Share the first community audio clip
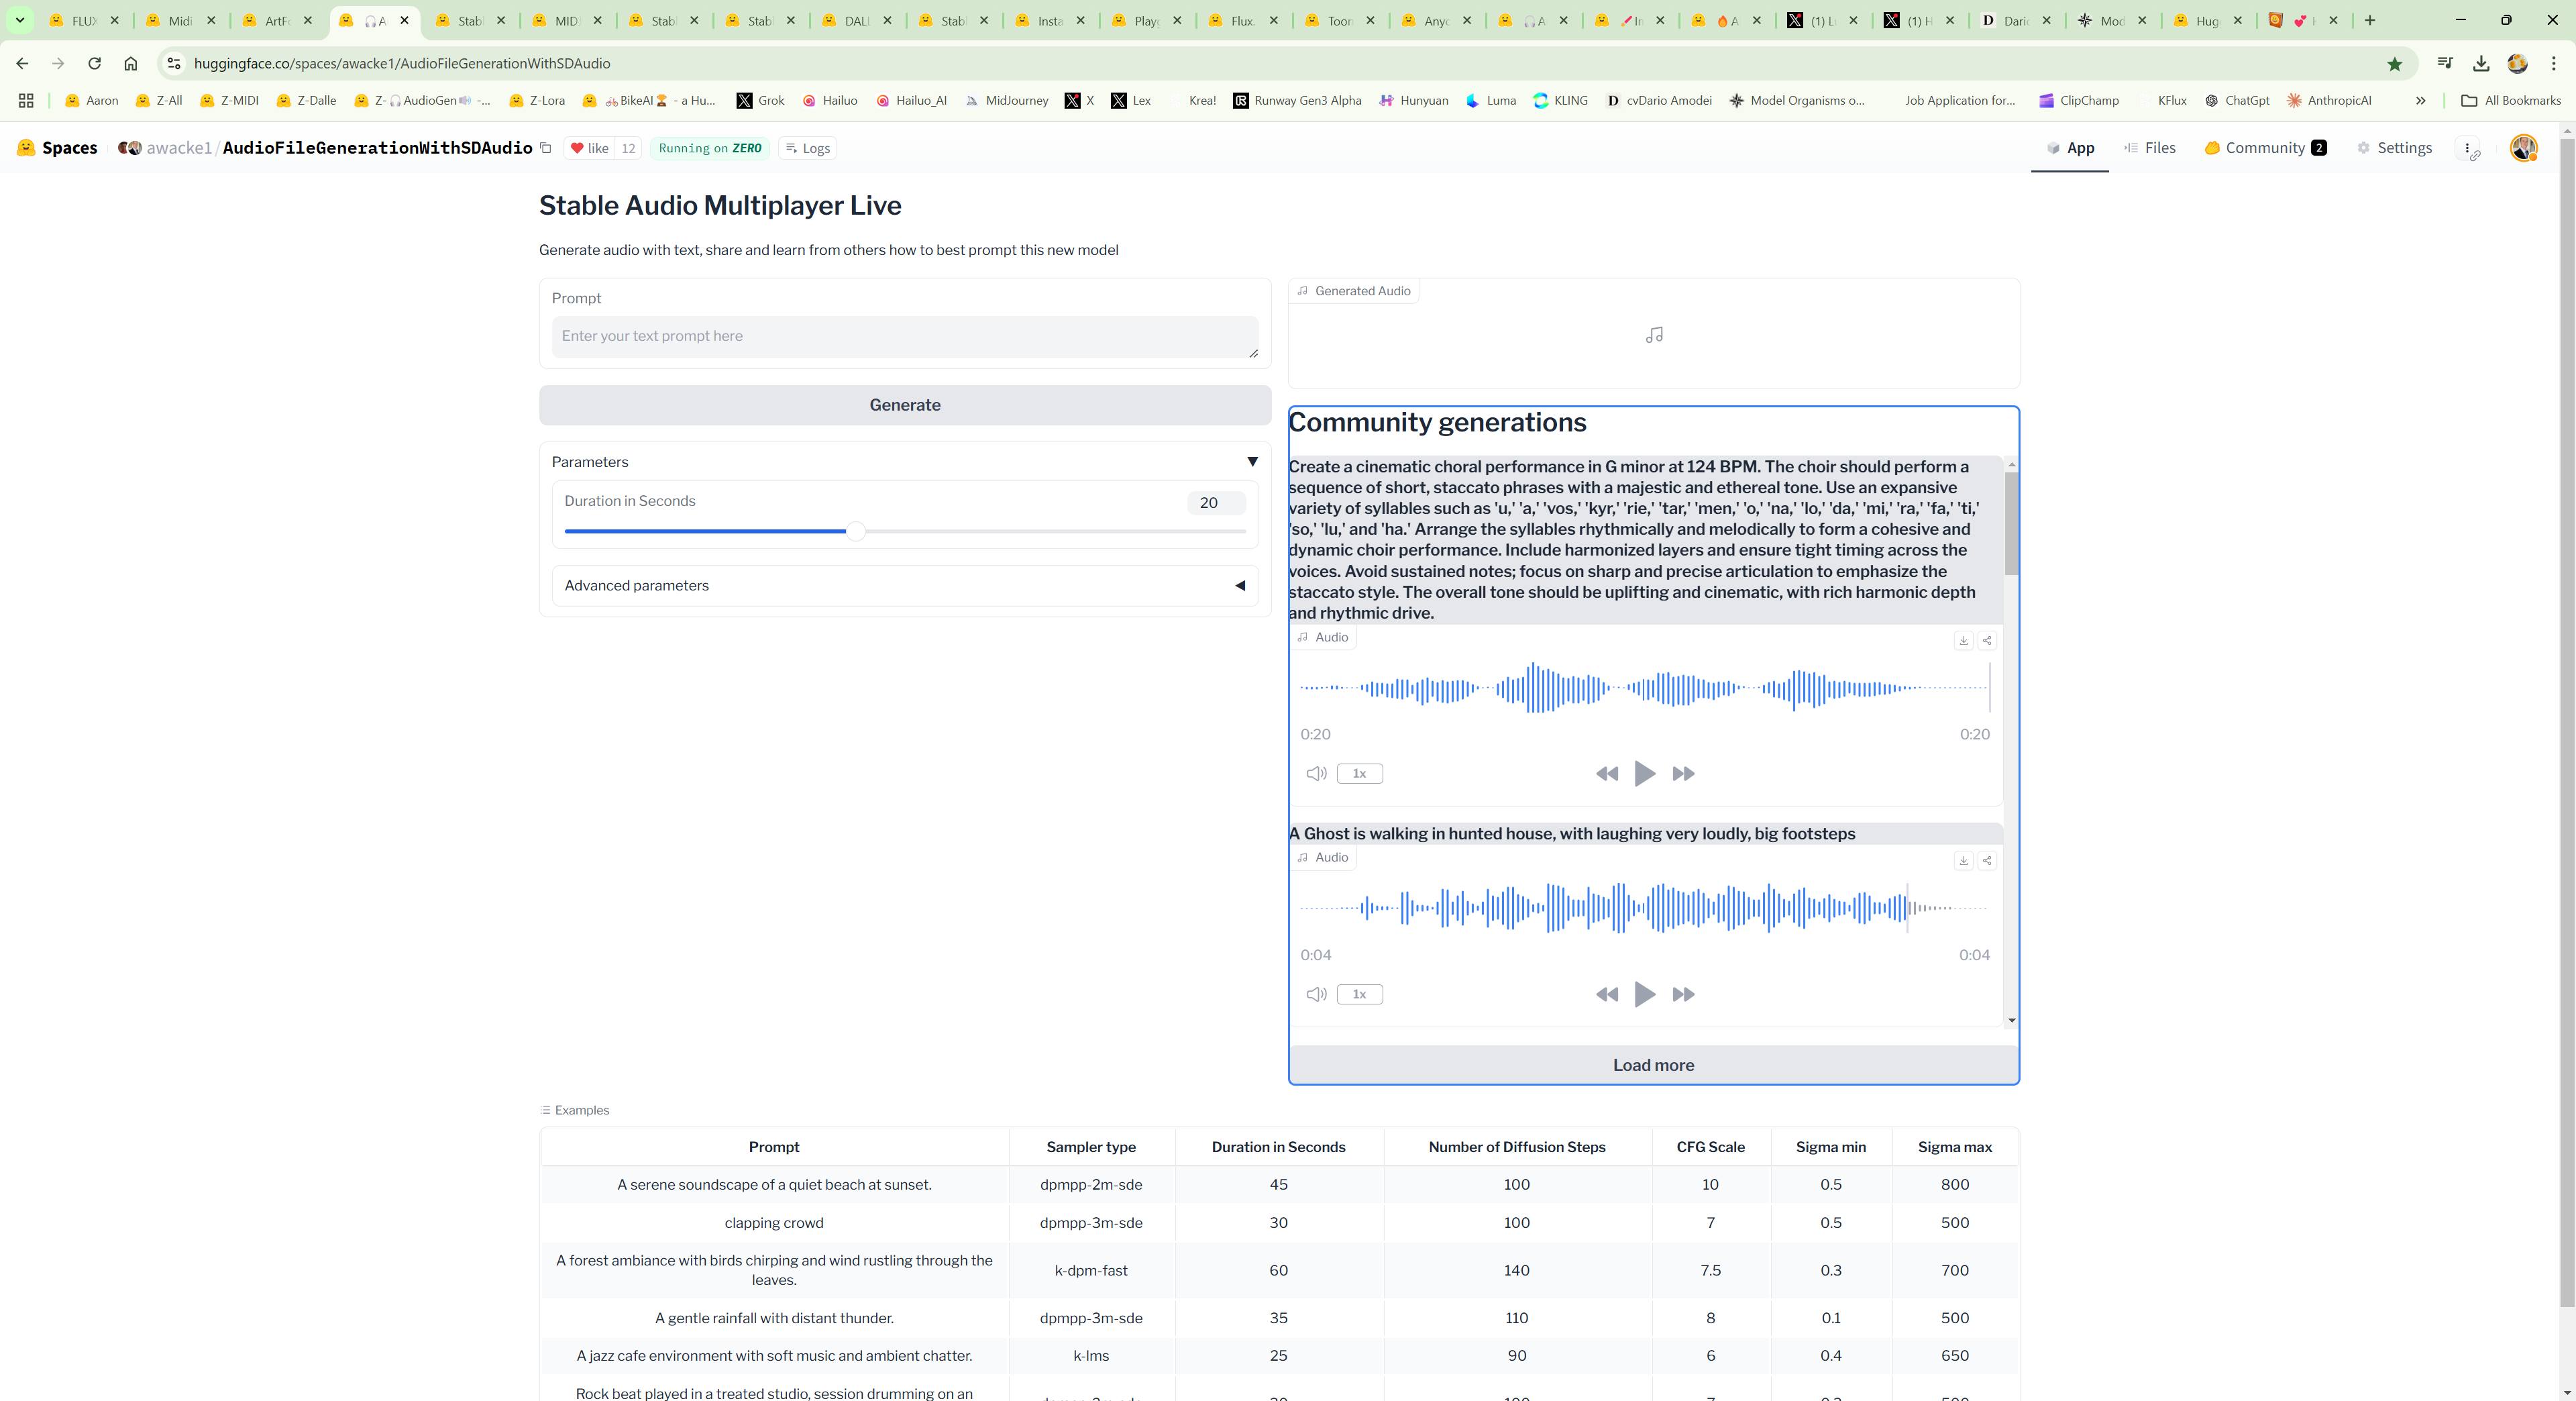The height and width of the screenshot is (1401, 2576). click(x=1987, y=641)
